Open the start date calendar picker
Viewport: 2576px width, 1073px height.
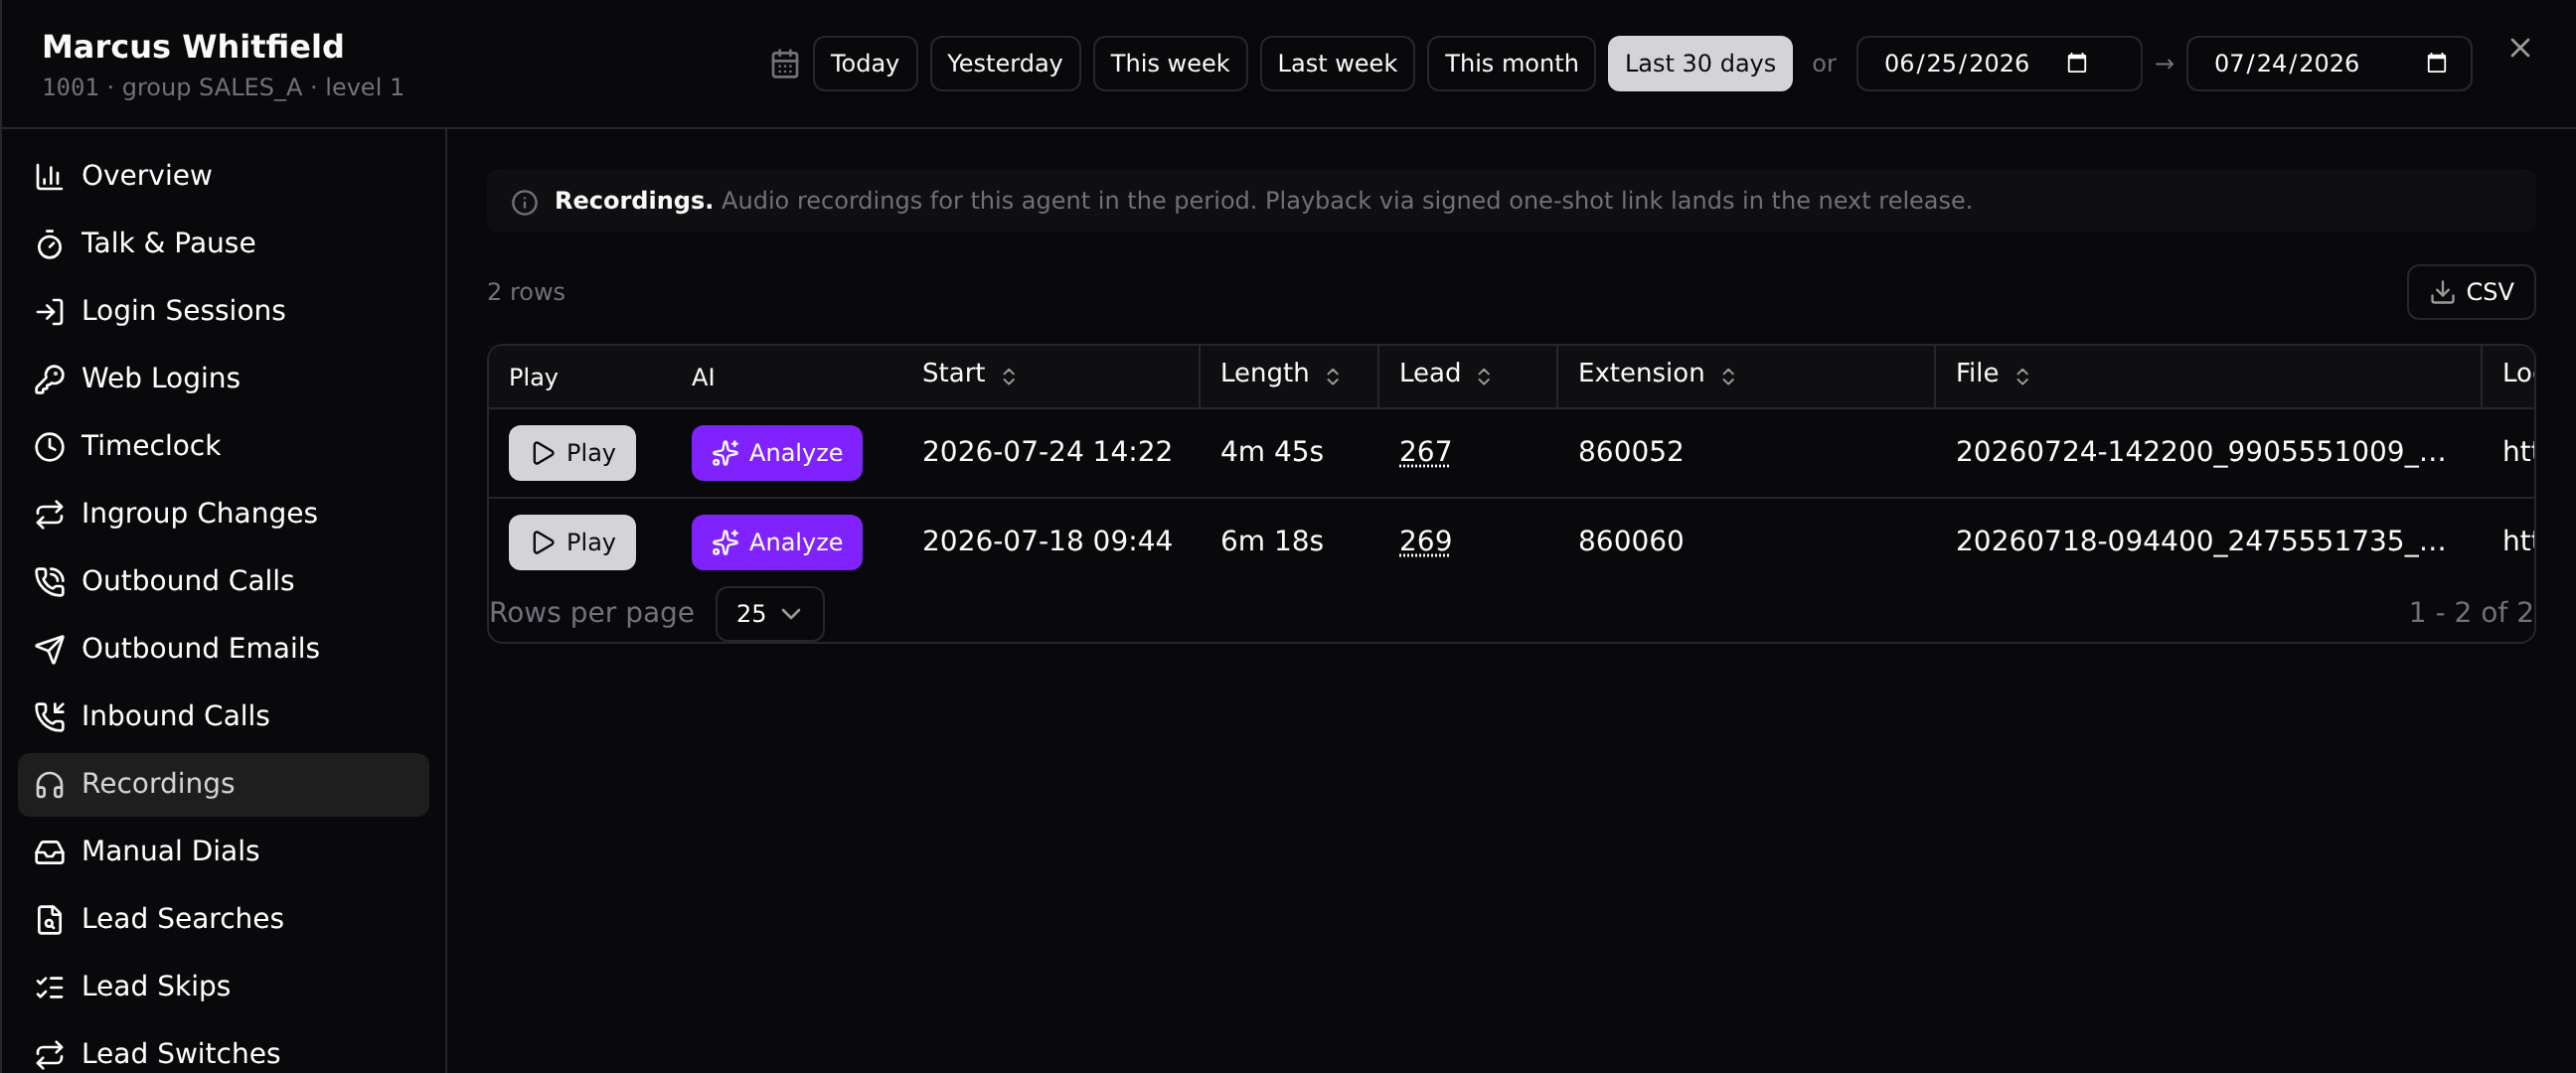pyautogui.click(x=2076, y=64)
